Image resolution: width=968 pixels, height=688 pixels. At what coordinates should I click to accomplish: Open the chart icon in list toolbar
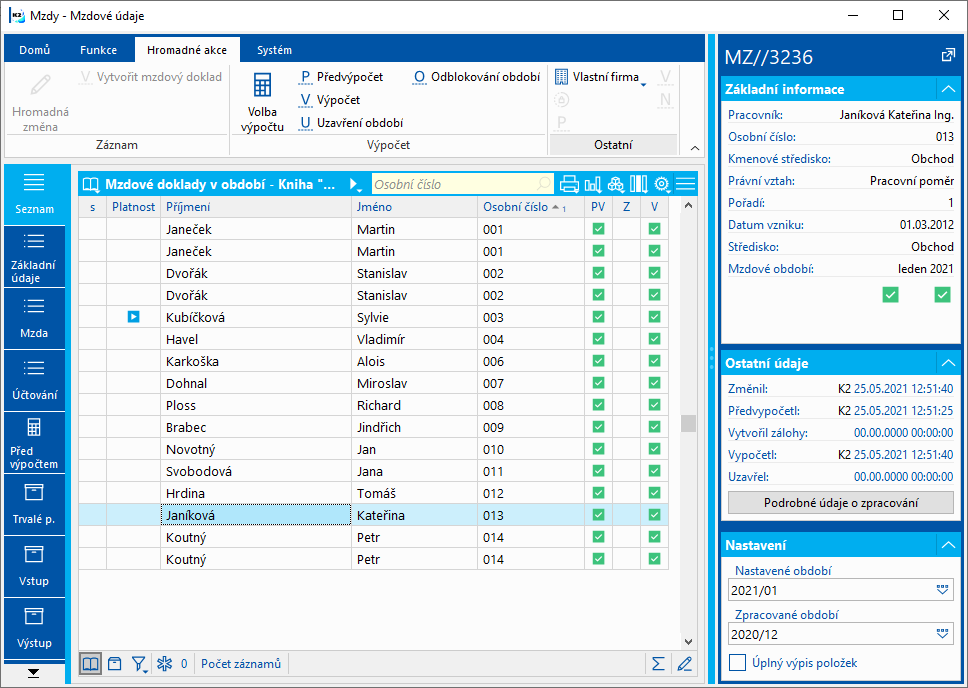(593, 184)
